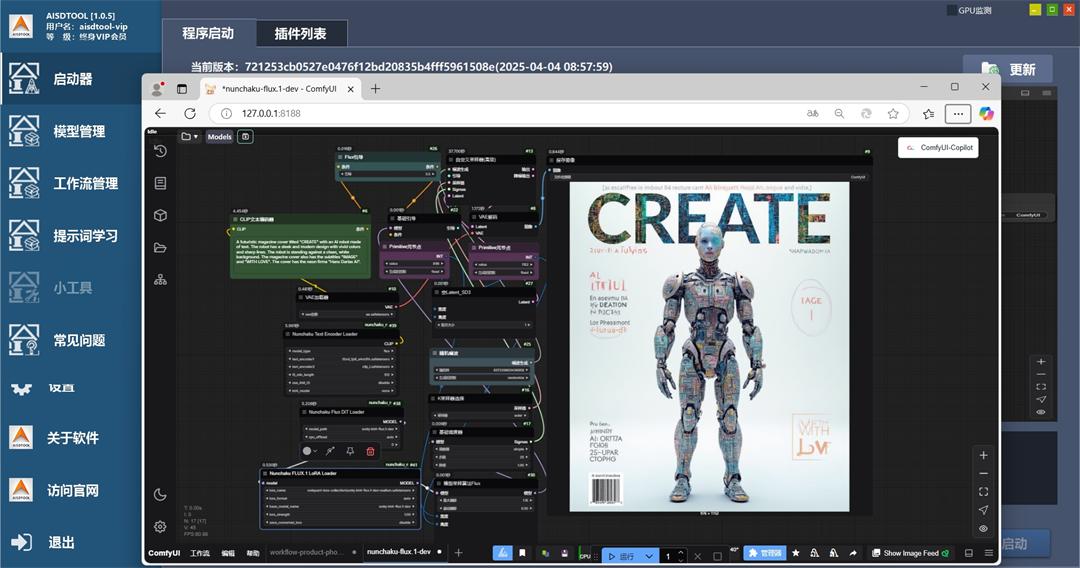The width and height of the screenshot is (1080, 568).
Task: Click the fit view icon on canvas
Action: [x=983, y=491]
